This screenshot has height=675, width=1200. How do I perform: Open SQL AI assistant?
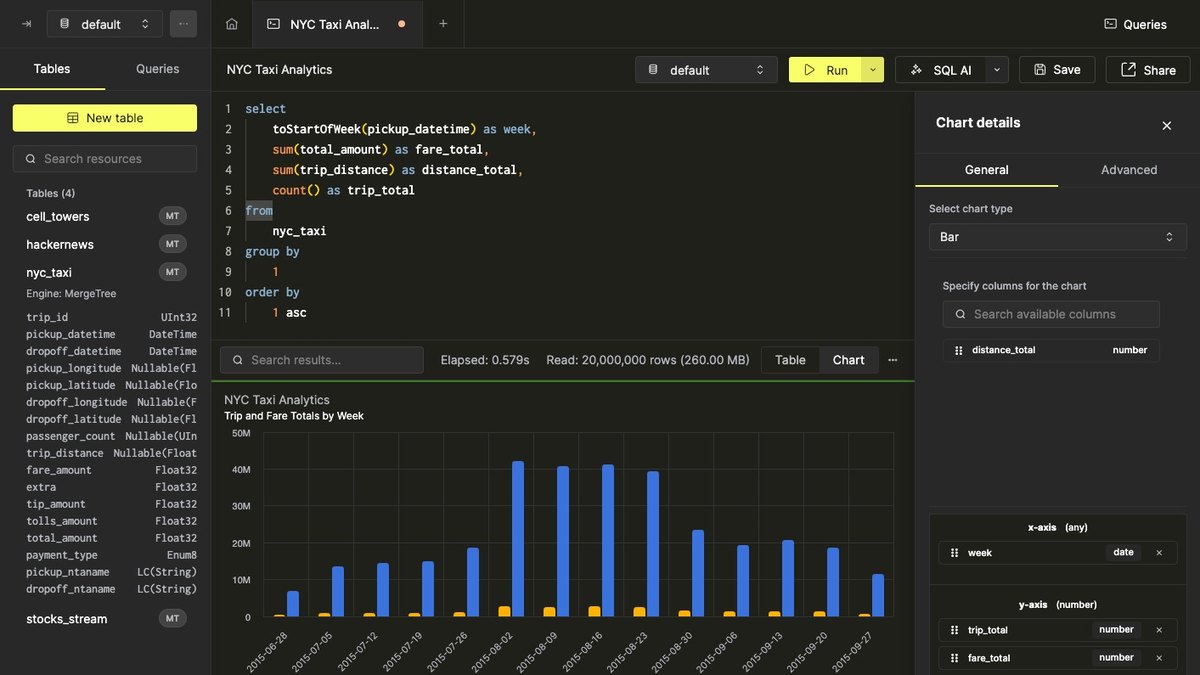tap(940, 70)
